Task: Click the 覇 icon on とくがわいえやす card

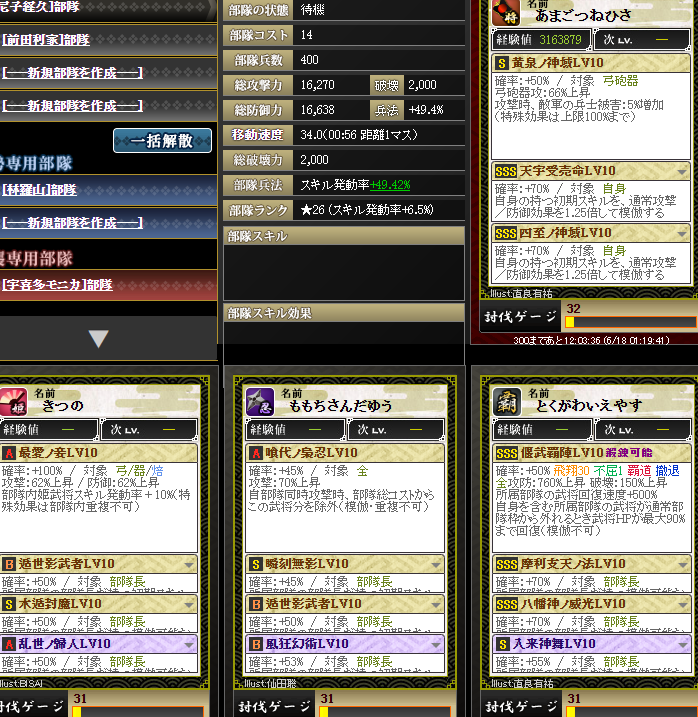Action: 507,401
